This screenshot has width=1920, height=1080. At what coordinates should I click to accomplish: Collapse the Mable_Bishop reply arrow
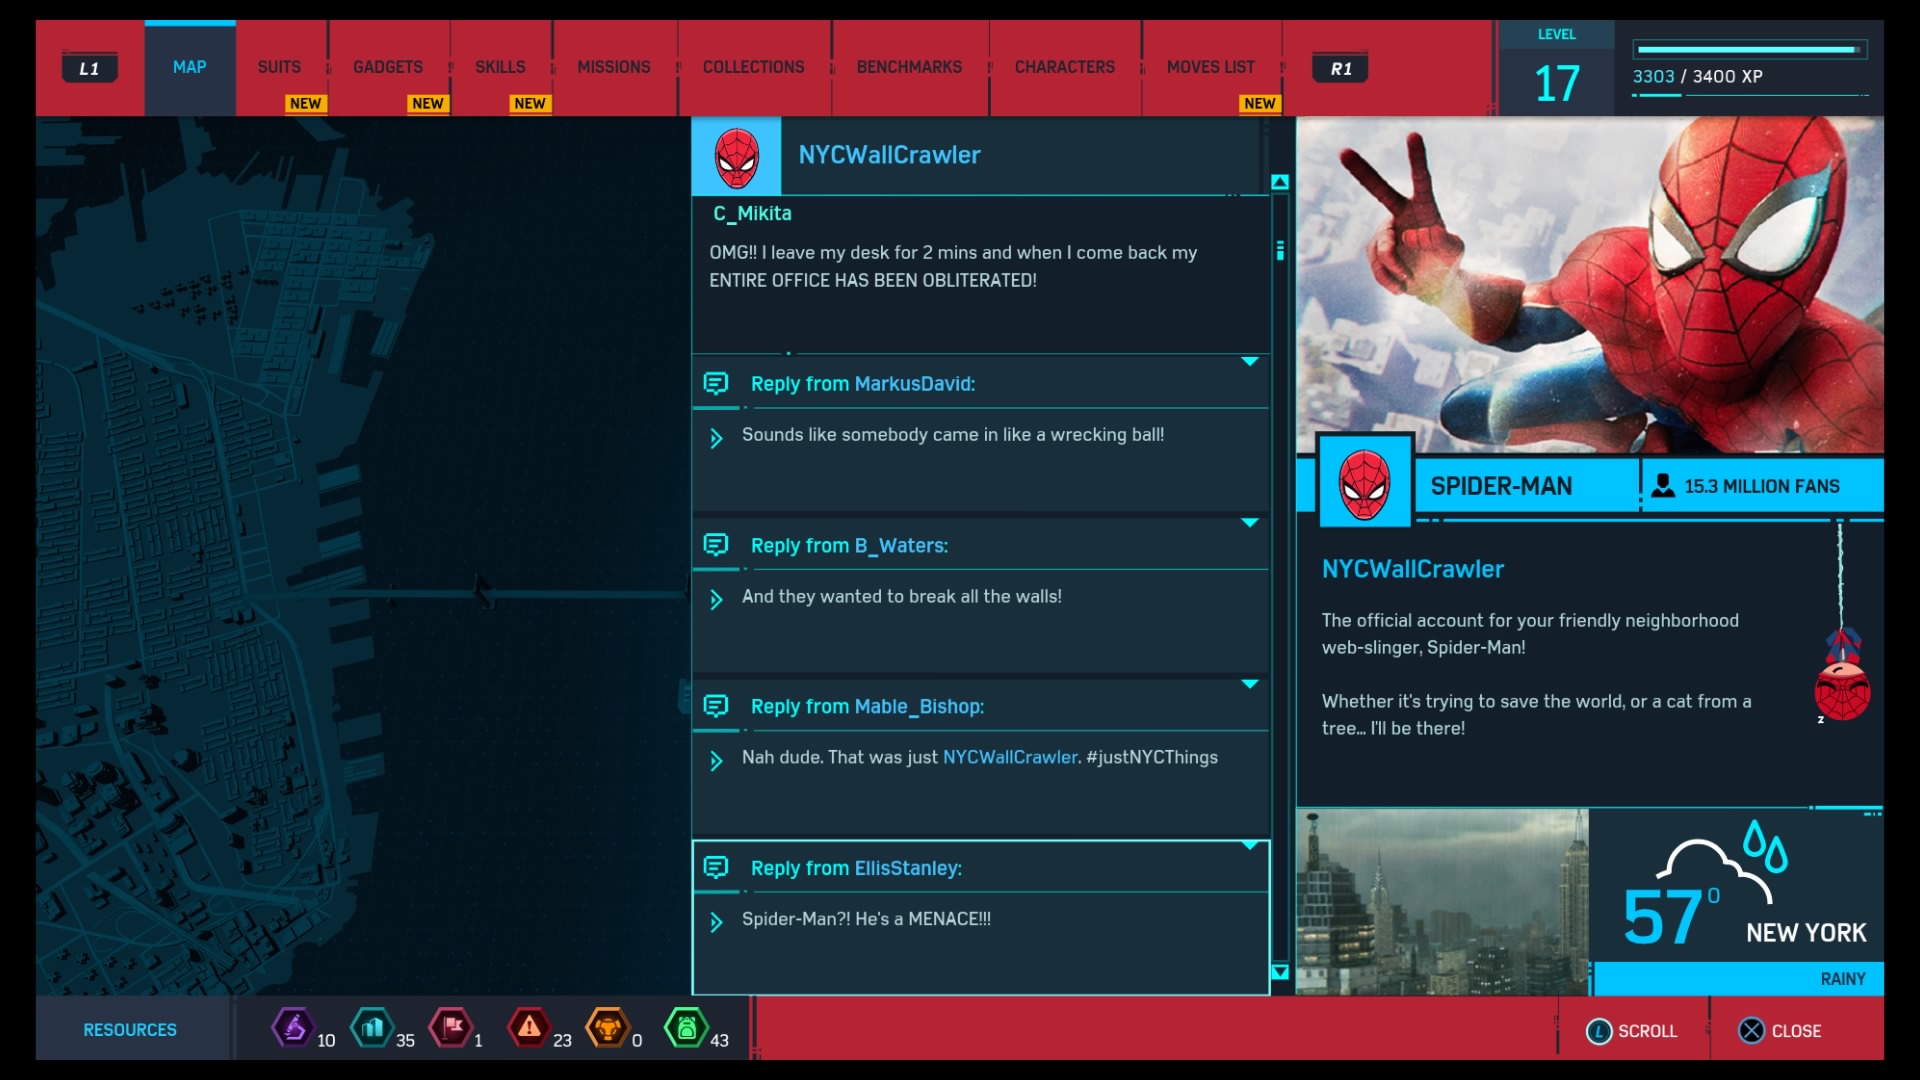1250,685
